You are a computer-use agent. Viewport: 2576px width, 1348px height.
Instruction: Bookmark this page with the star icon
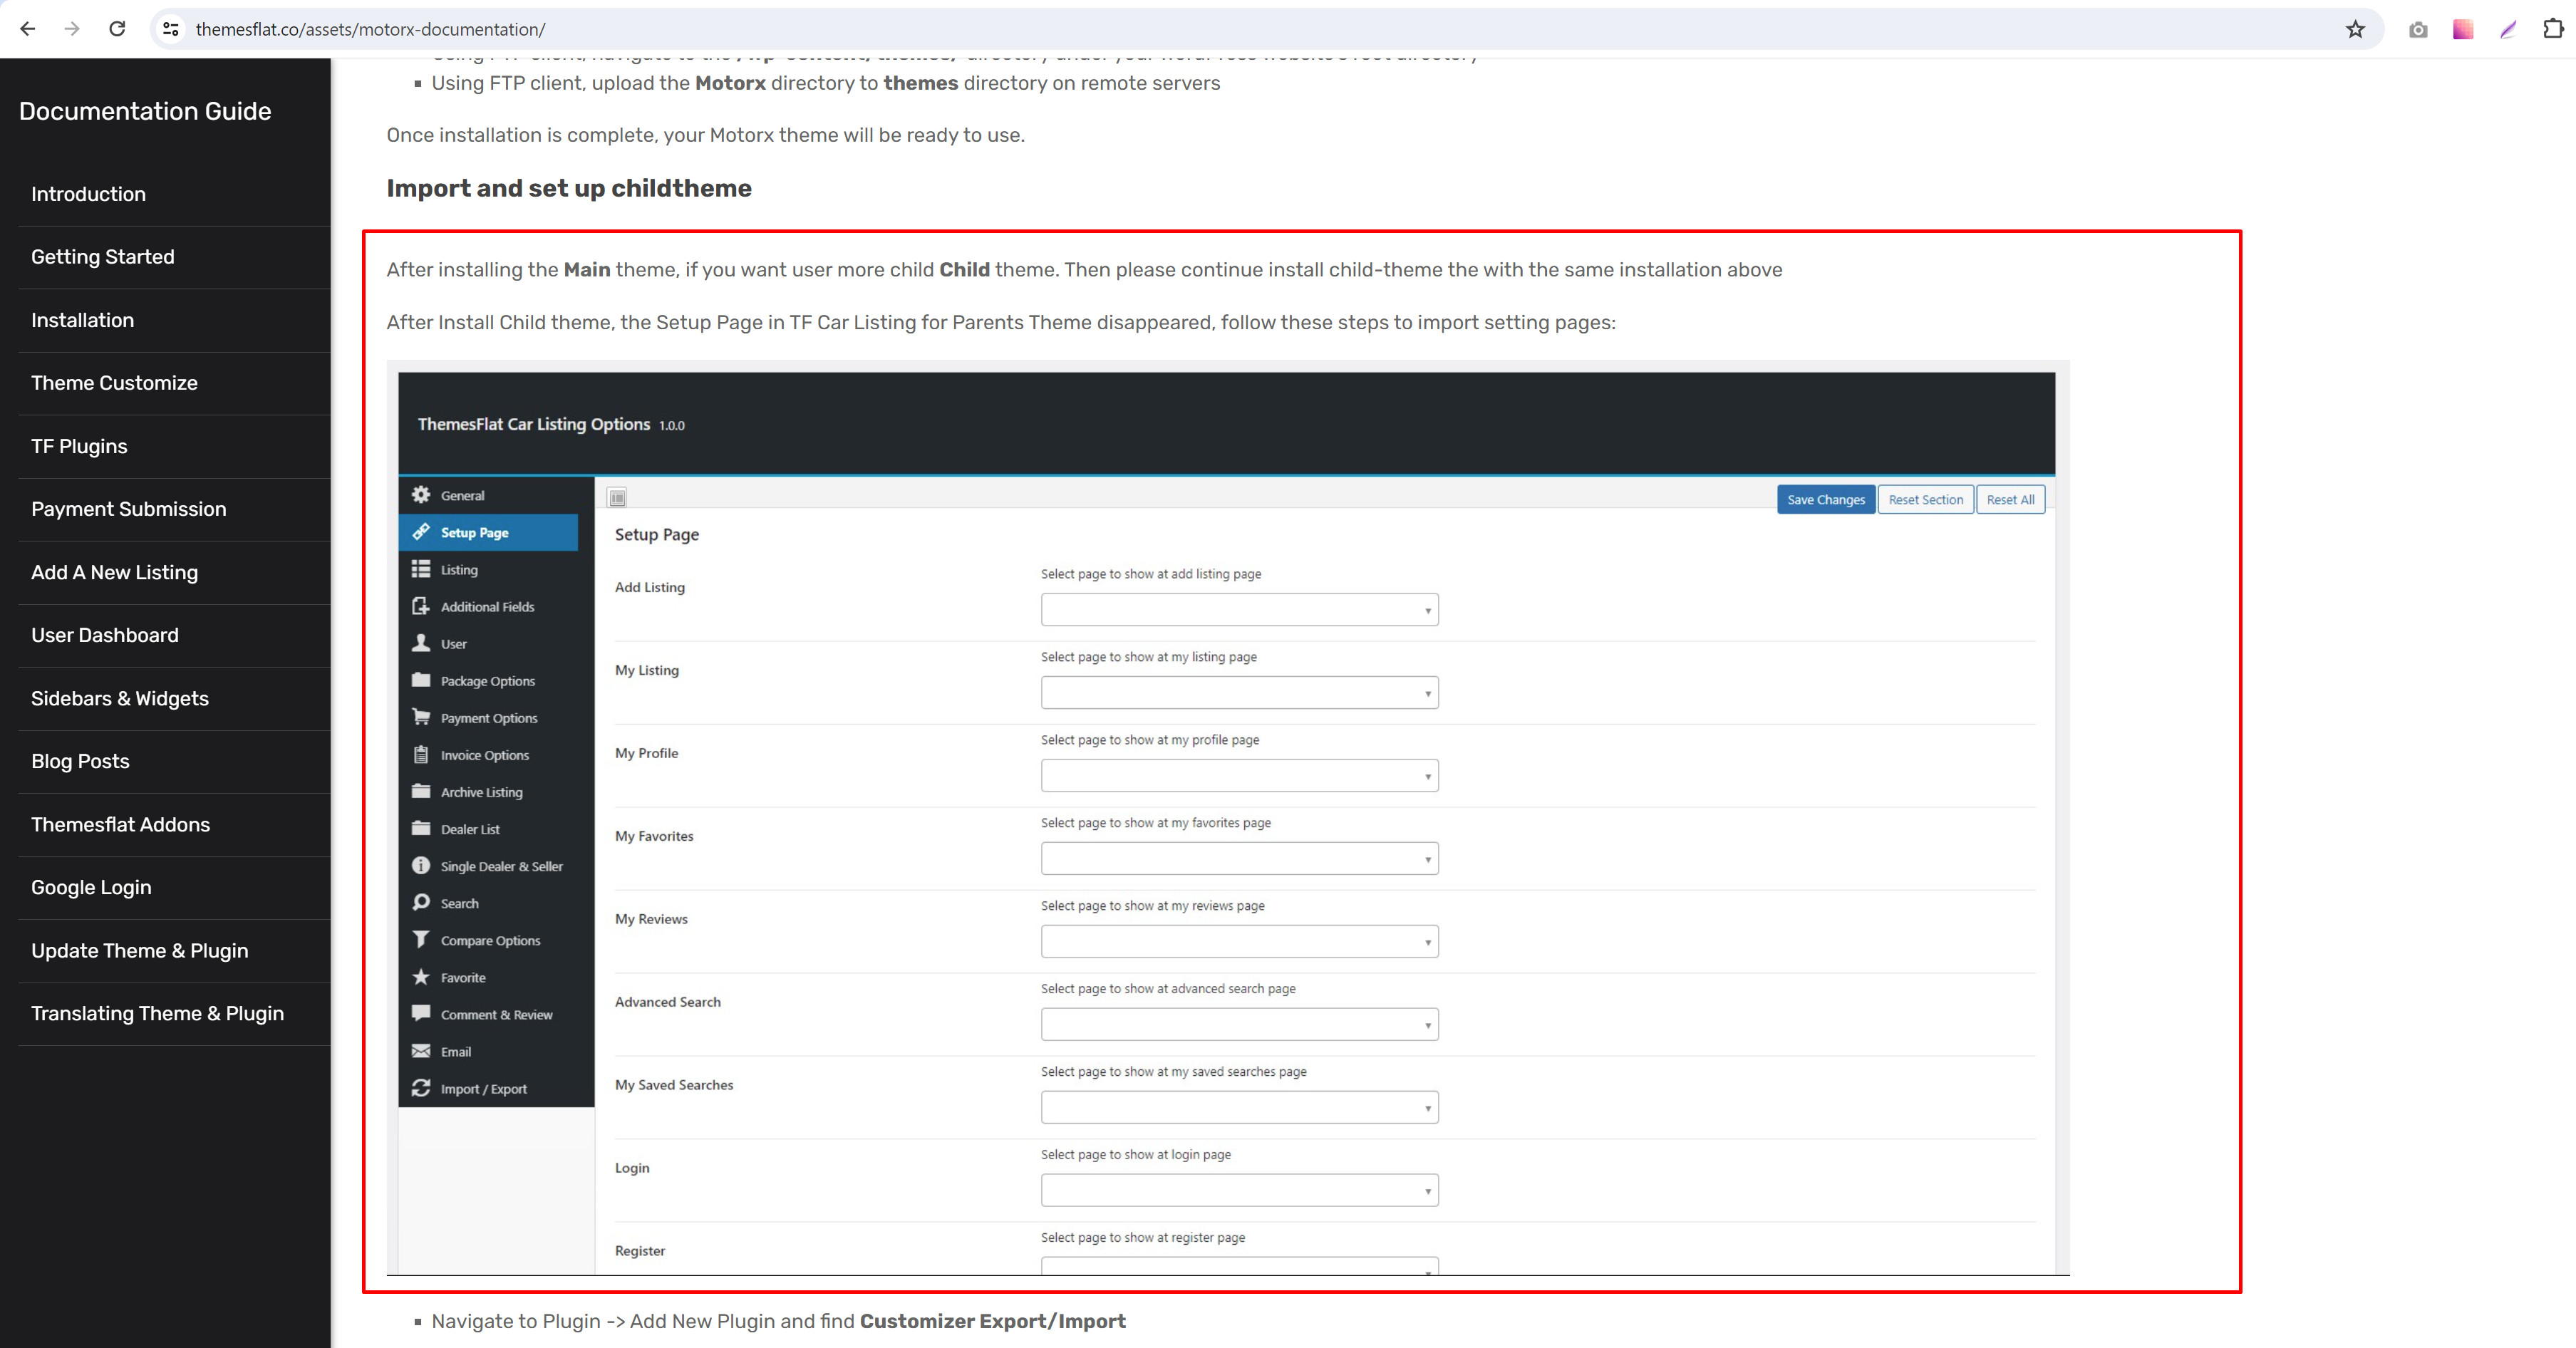2356,29
